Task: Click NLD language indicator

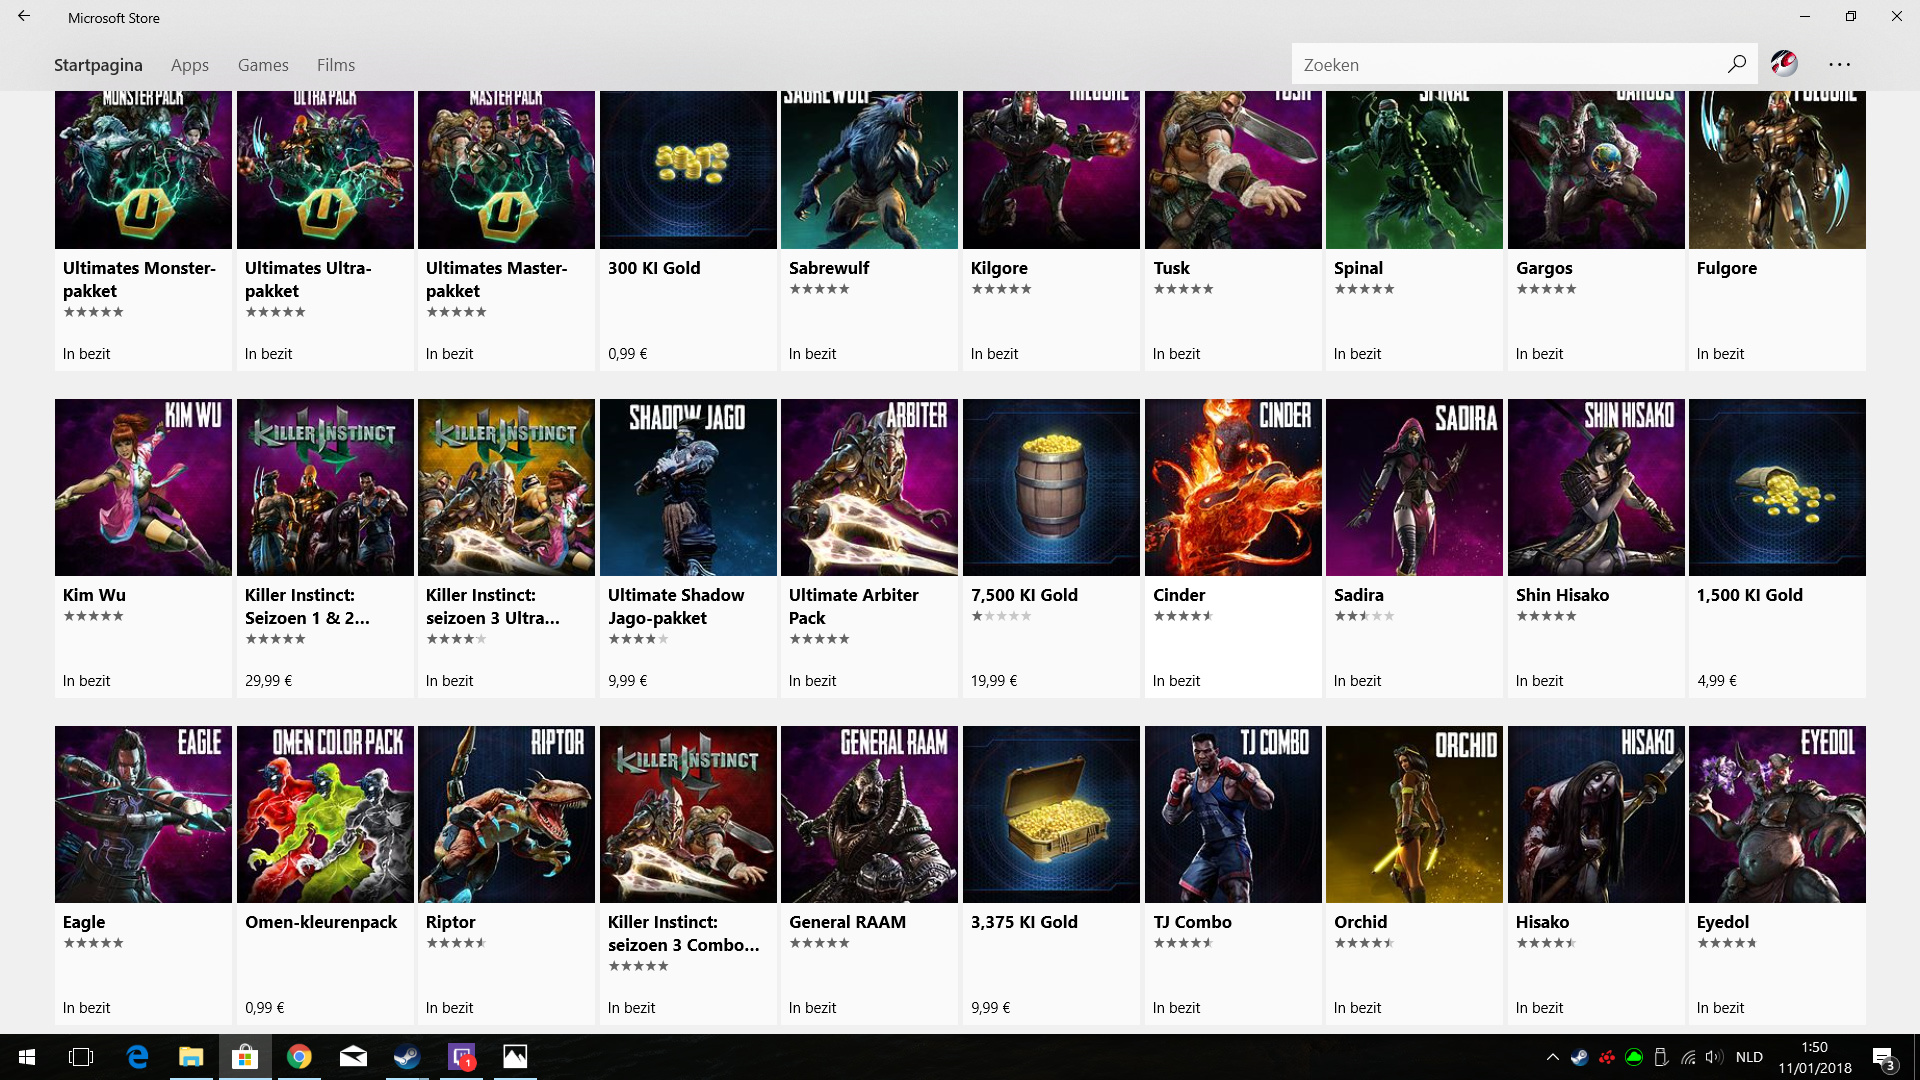Action: pos(1749,1057)
